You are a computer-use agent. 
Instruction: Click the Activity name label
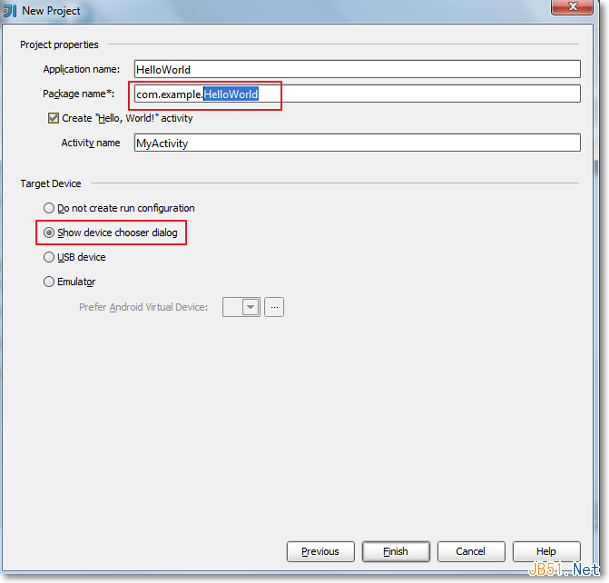[x=90, y=143]
